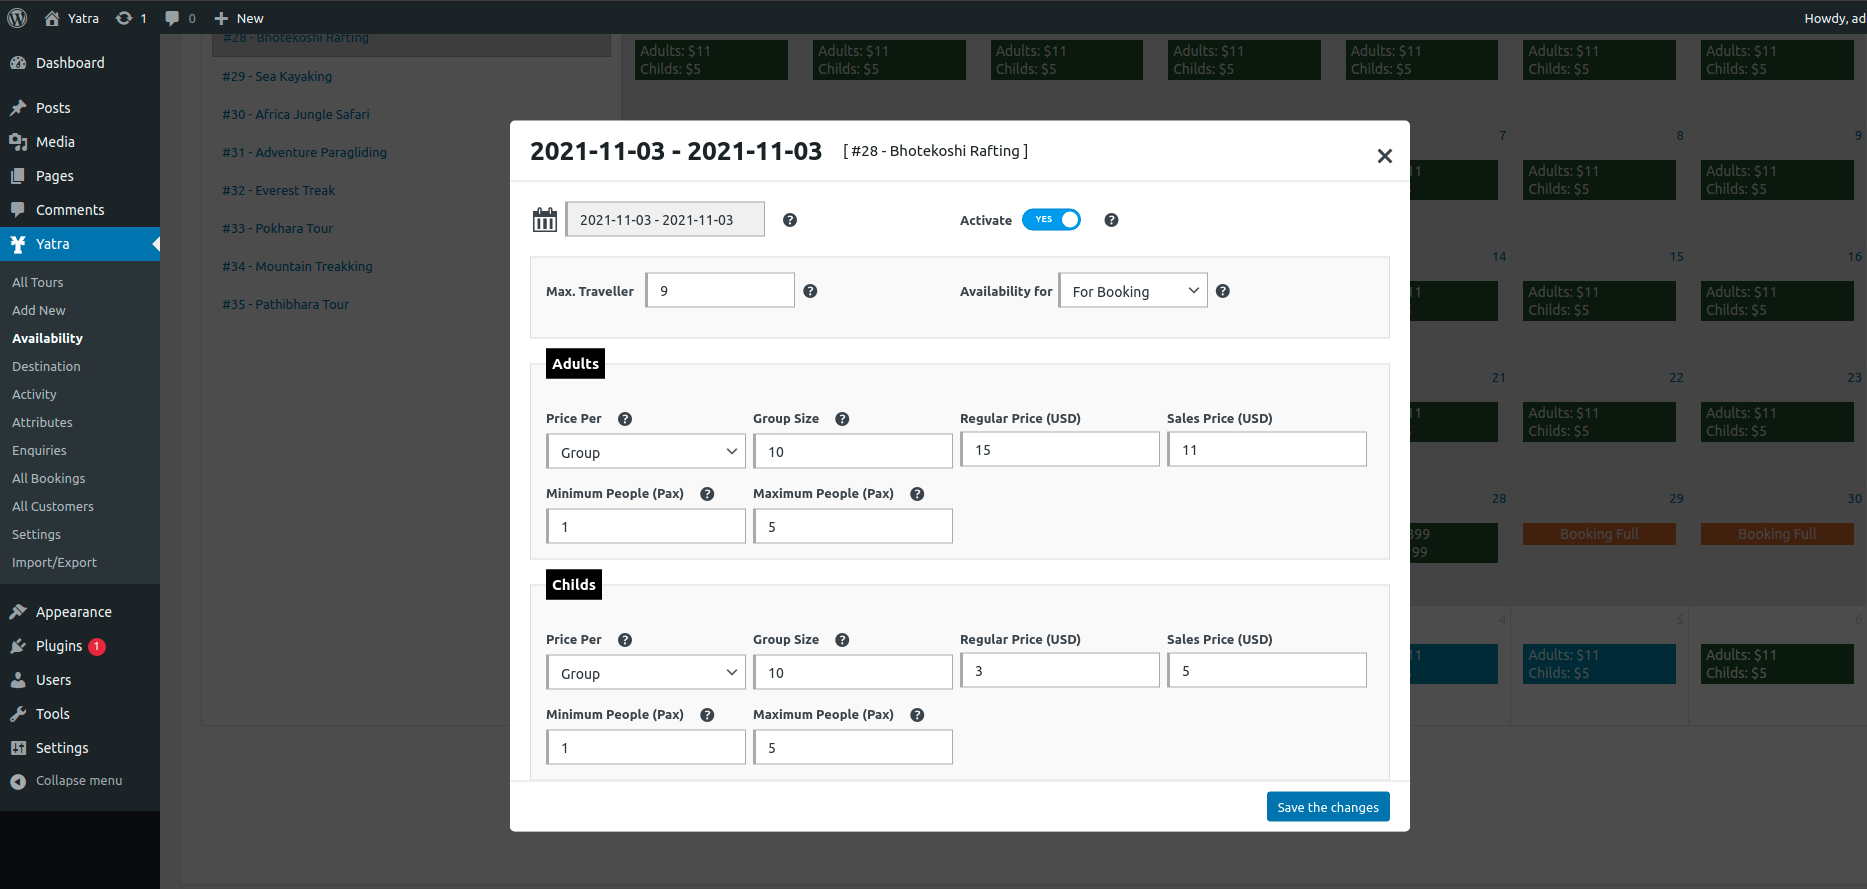Click Childs Maximum People help icon
The image size is (1867, 889).
coord(917,715)
